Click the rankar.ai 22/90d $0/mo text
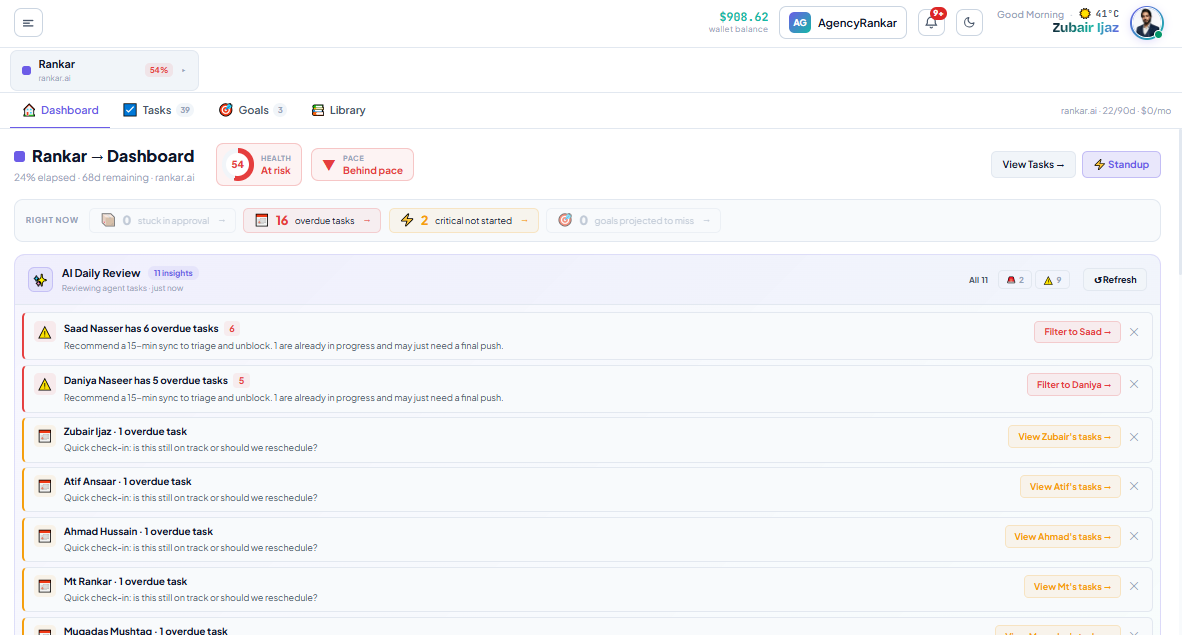Screen dimensions: 1182x635 pyautogui.click(x=1116, y=111)
